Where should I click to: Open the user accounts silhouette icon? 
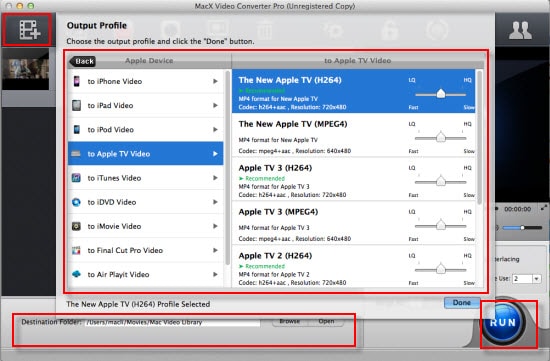520,31
